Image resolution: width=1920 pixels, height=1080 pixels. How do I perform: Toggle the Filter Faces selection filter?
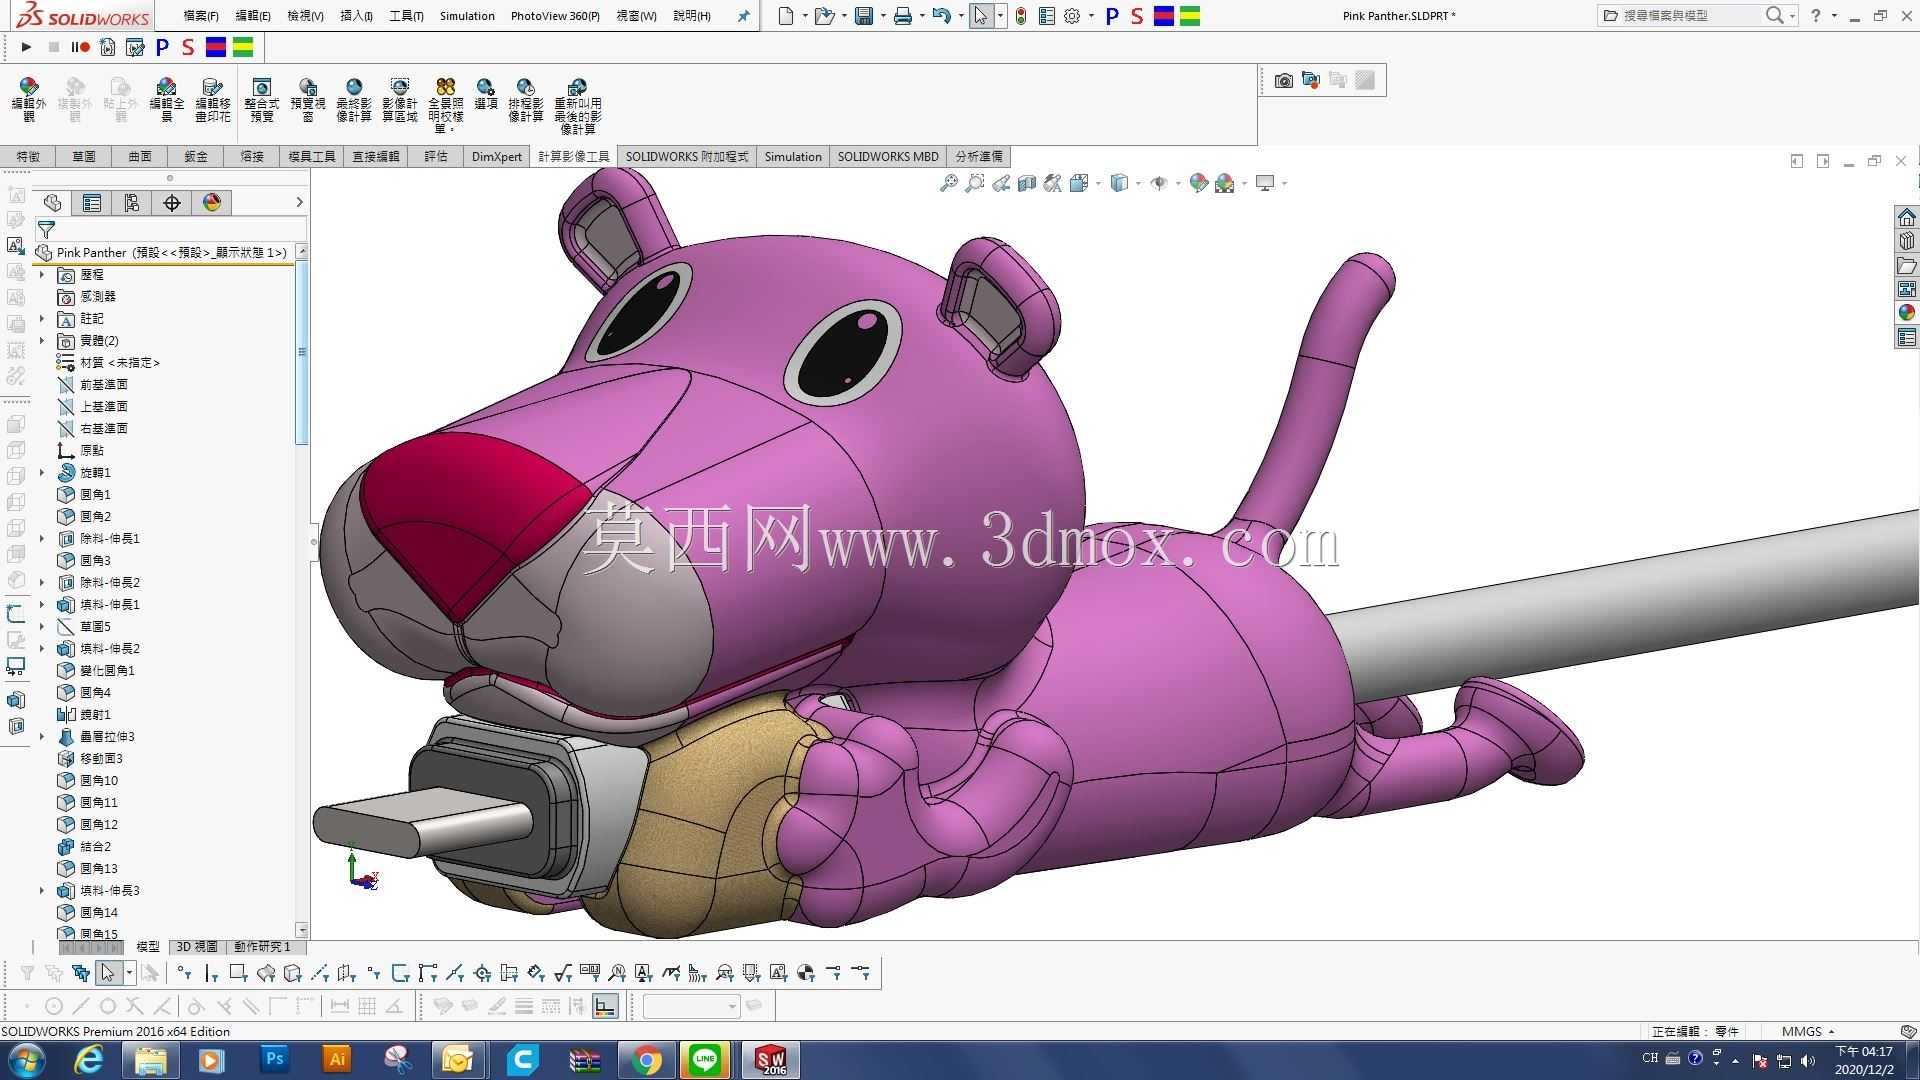238,973
